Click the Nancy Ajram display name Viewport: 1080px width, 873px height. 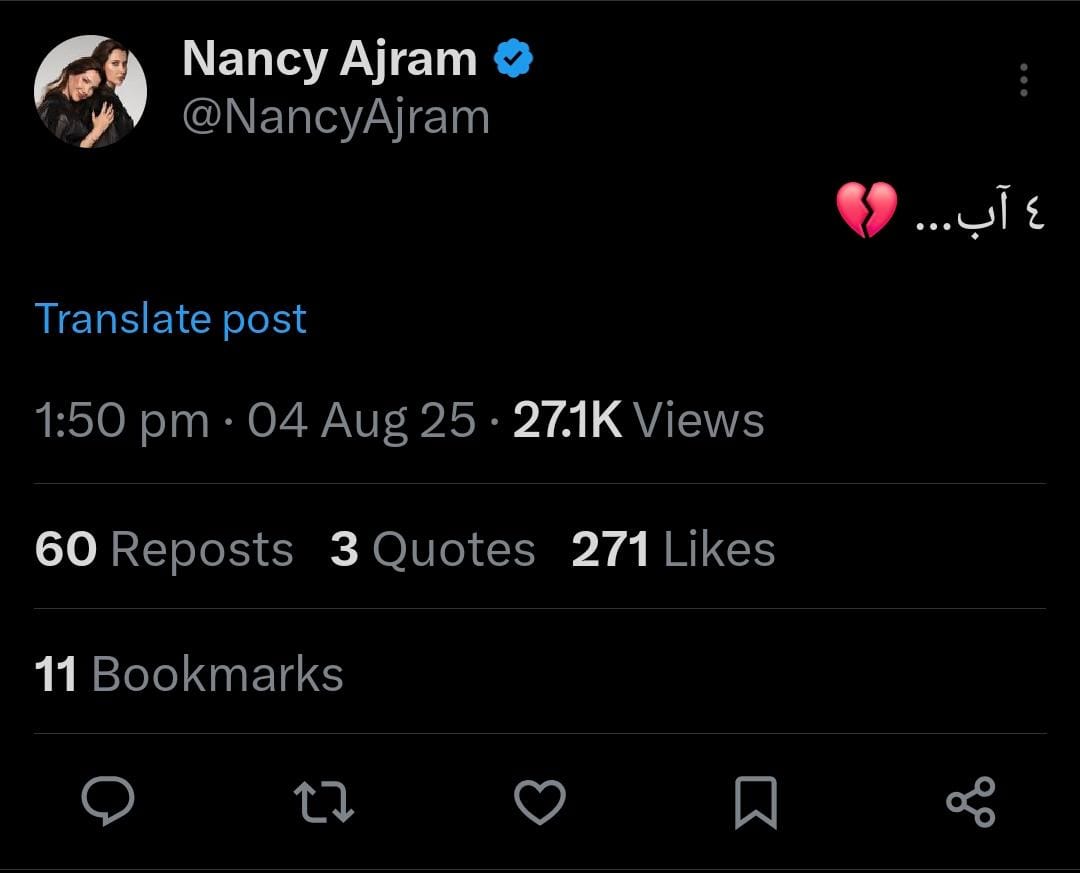click(x=330, y=60)
